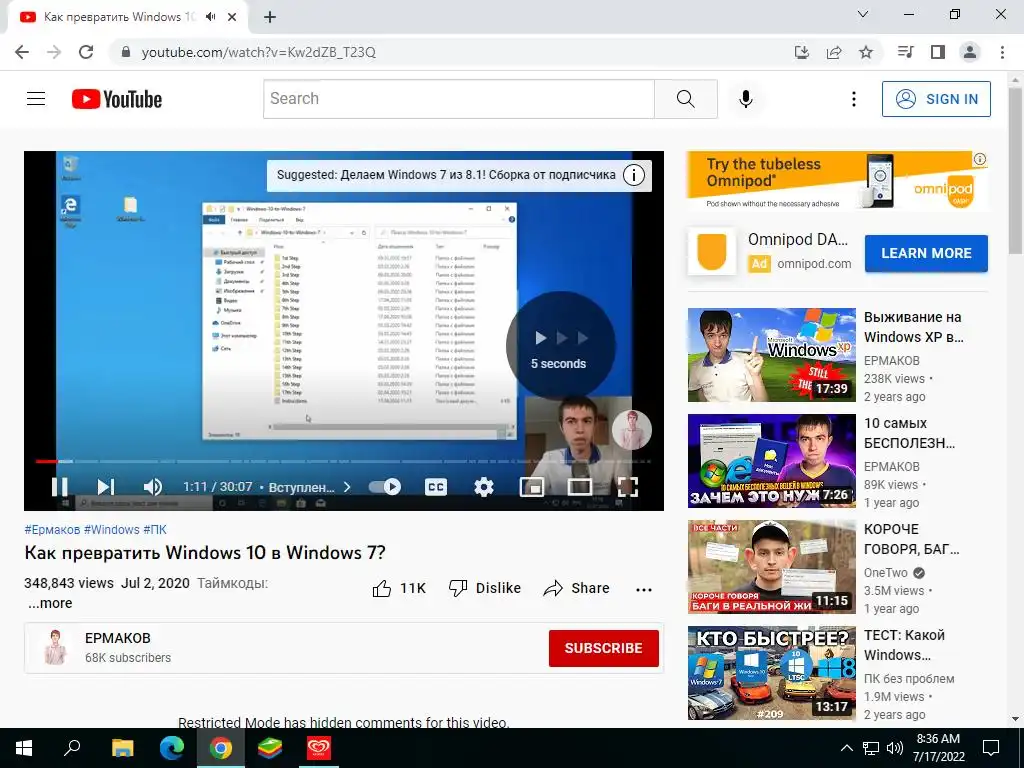Open Выживание на Windows XP video thumbnail

[771, 355]
